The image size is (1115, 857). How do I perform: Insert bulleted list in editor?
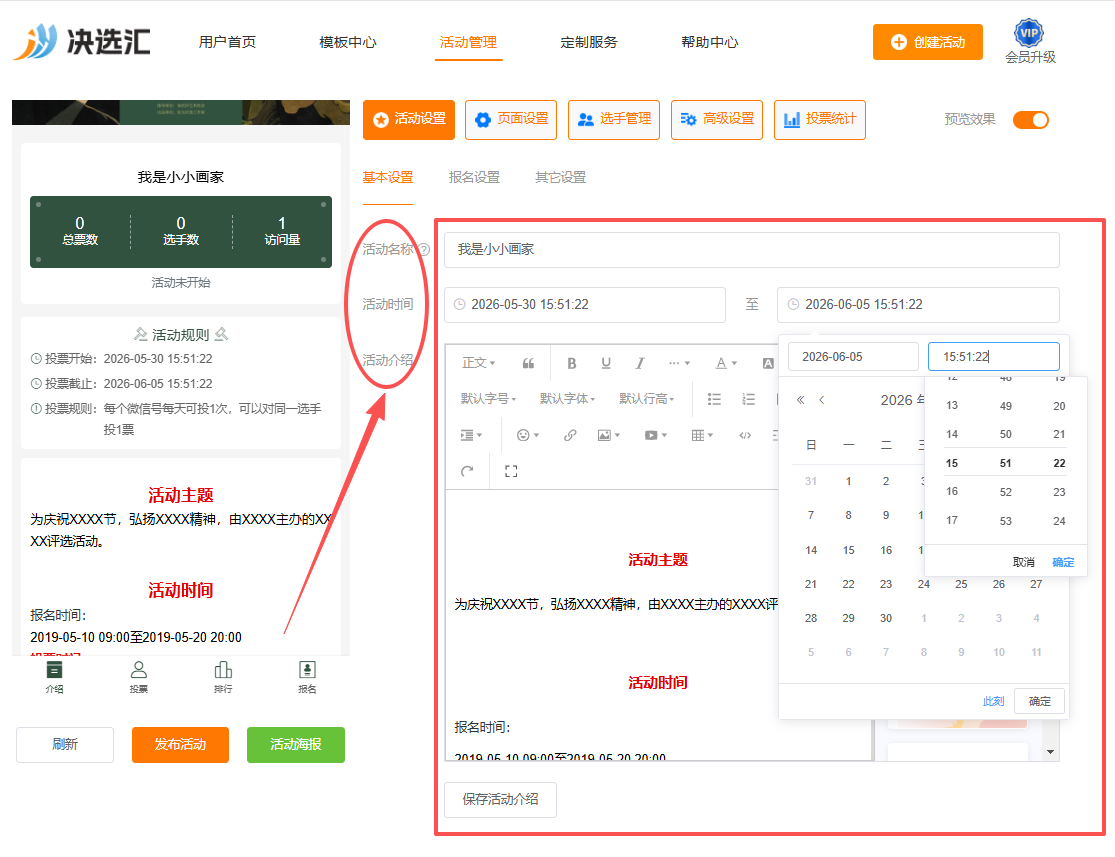714,399
